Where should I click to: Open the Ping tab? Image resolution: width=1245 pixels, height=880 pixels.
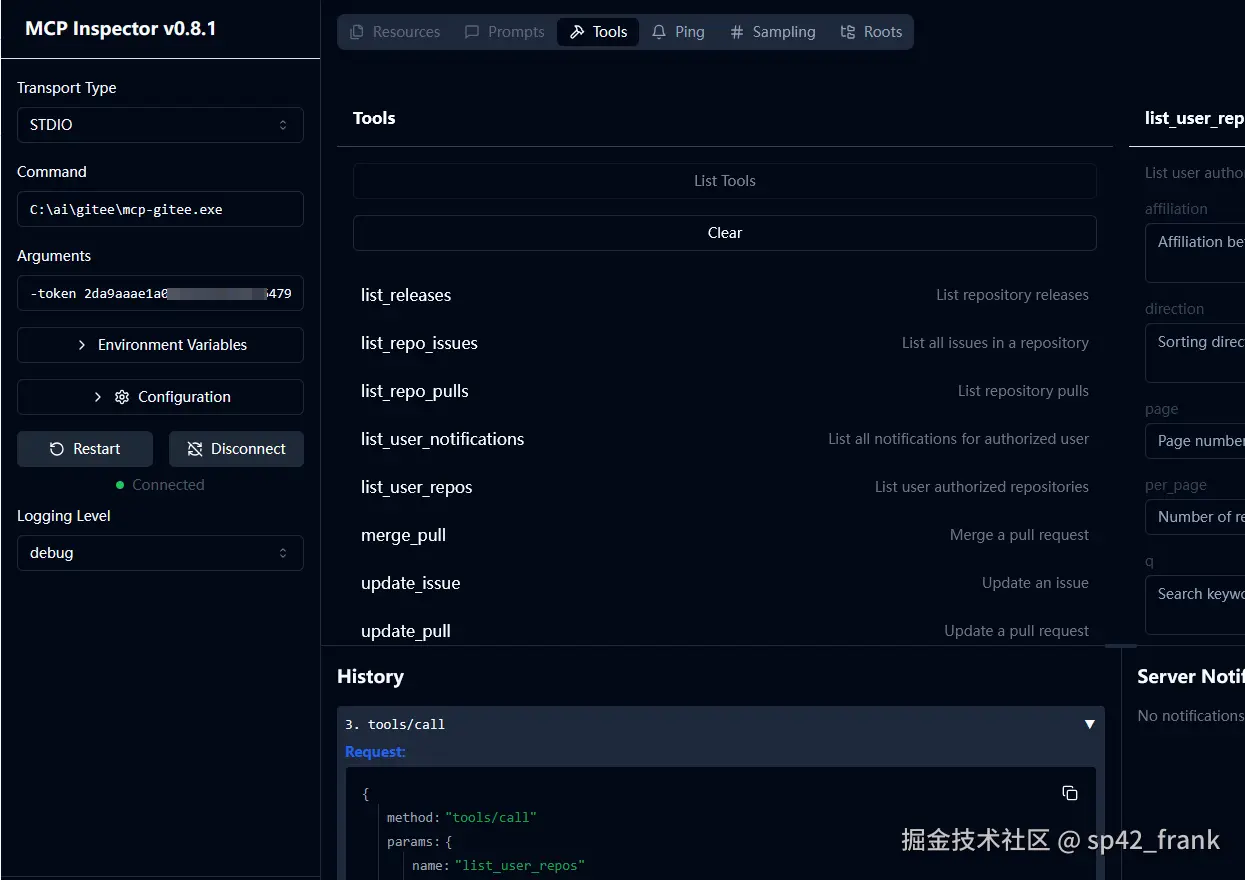click(678, 32)
